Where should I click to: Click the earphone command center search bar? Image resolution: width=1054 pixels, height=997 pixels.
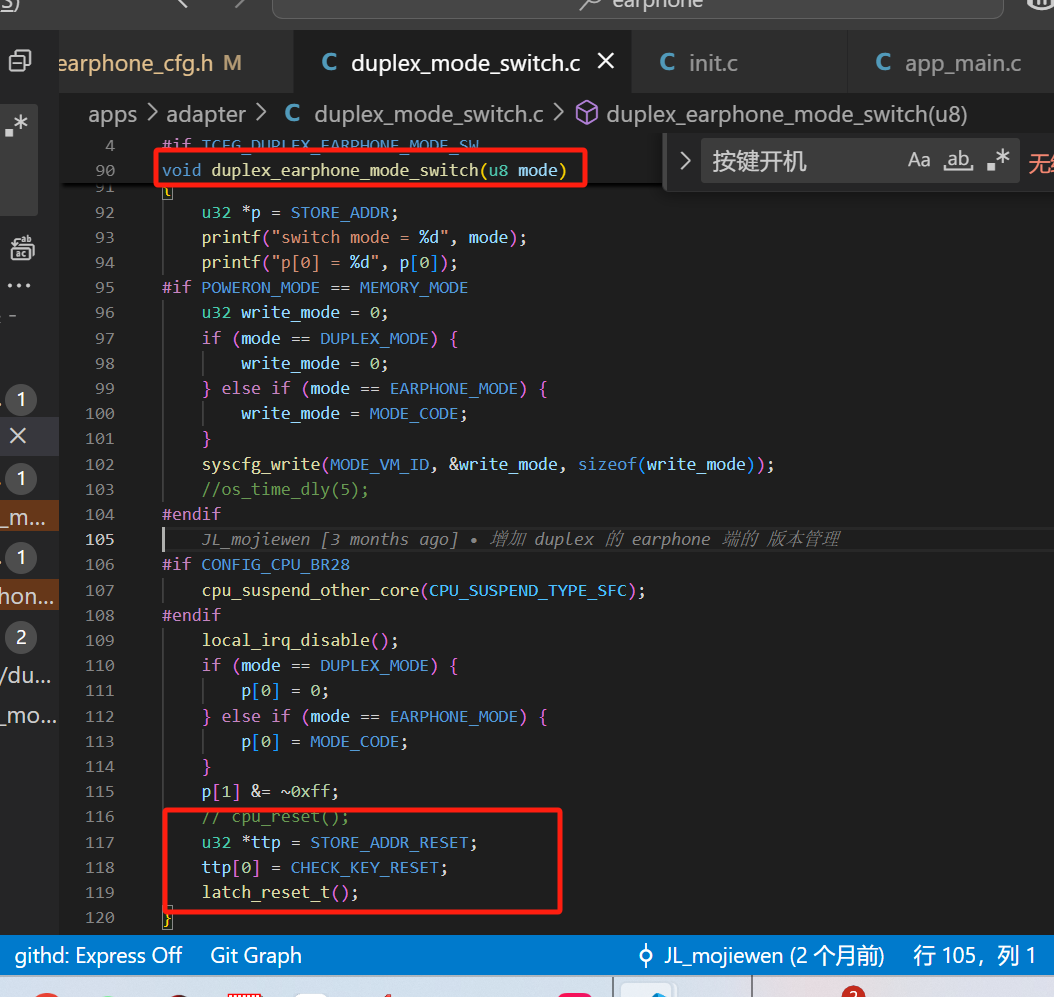pyautogui.click(x=637, y=7)
